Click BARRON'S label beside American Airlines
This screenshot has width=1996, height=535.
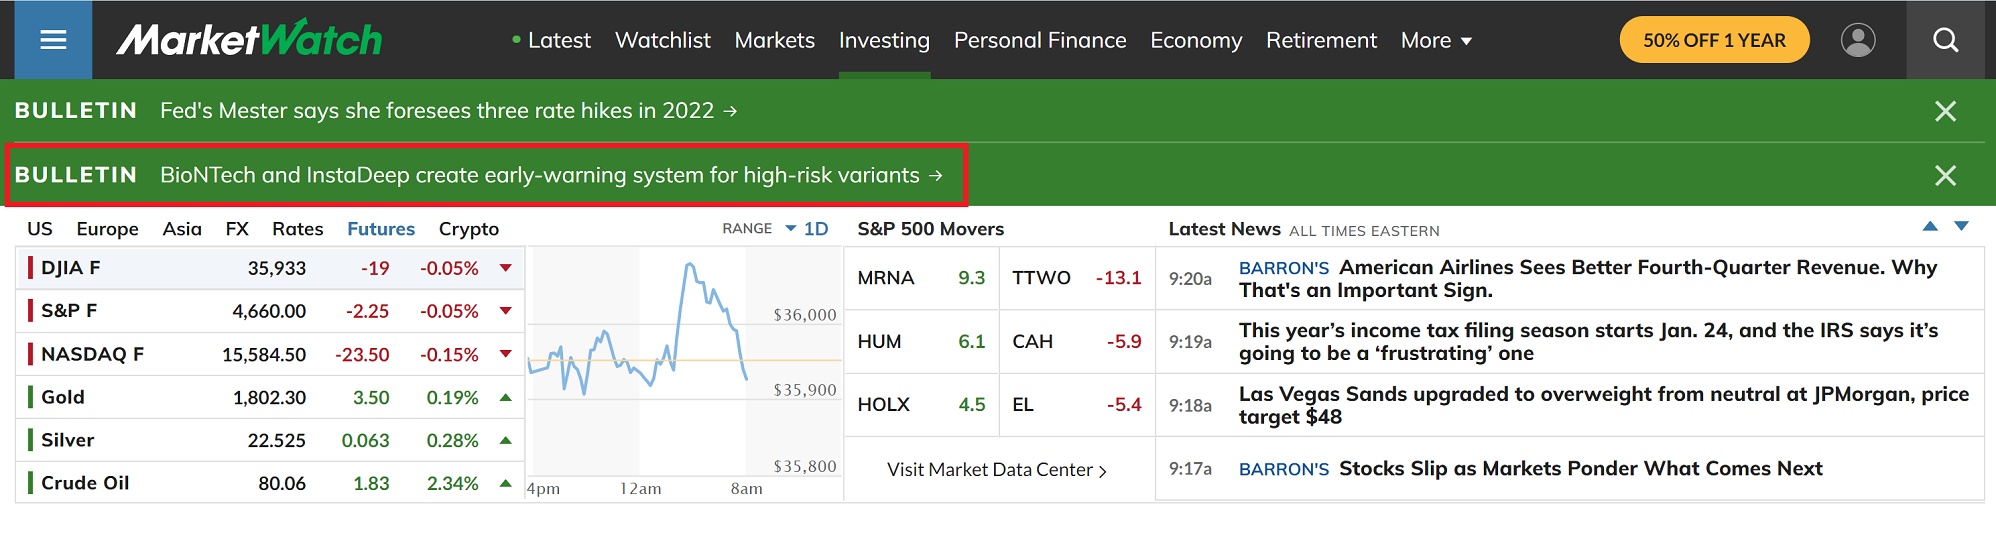click(x=1284, y=268)
